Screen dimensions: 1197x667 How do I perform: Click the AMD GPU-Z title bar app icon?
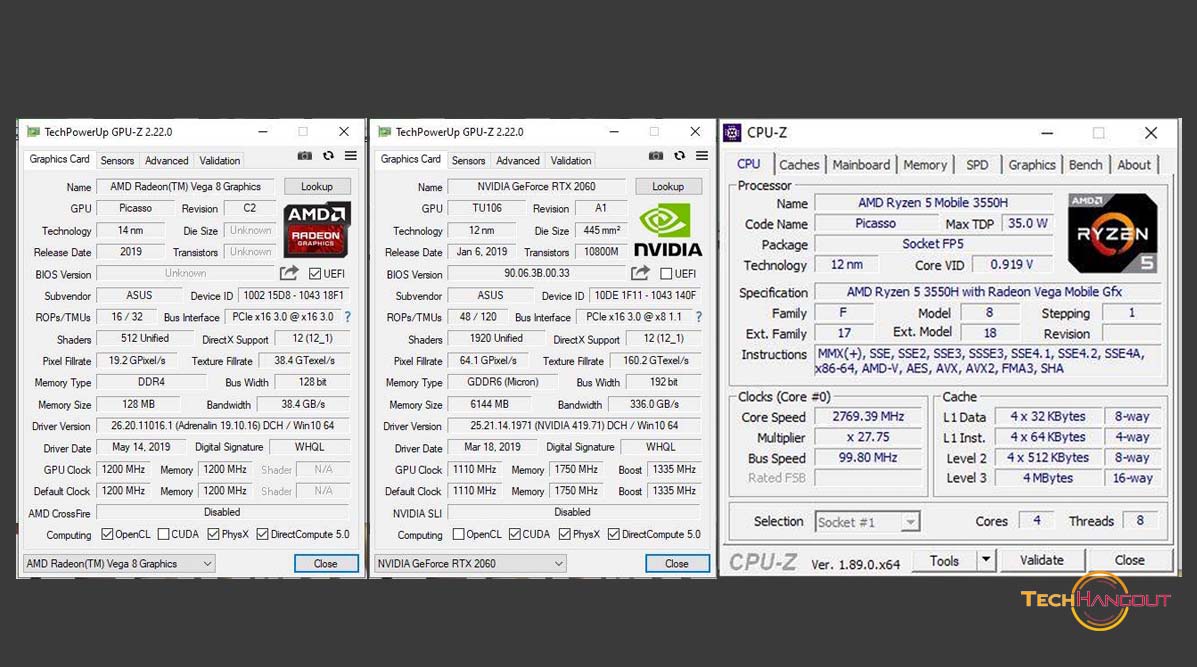pyautogui.click(x=33, y=131)
